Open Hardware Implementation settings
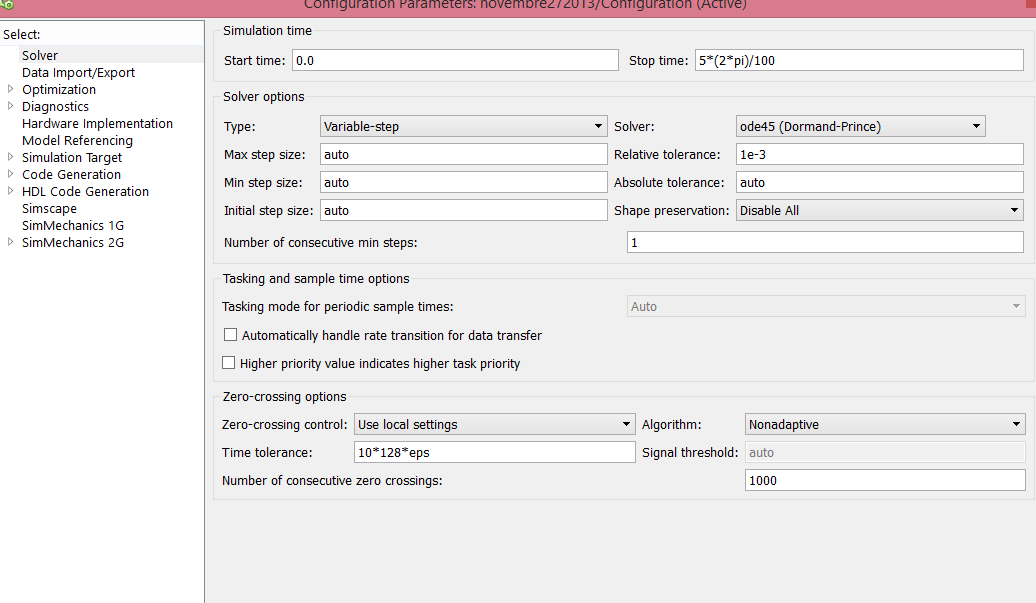The image size is (1036, 603). click(x=97, y=123)
